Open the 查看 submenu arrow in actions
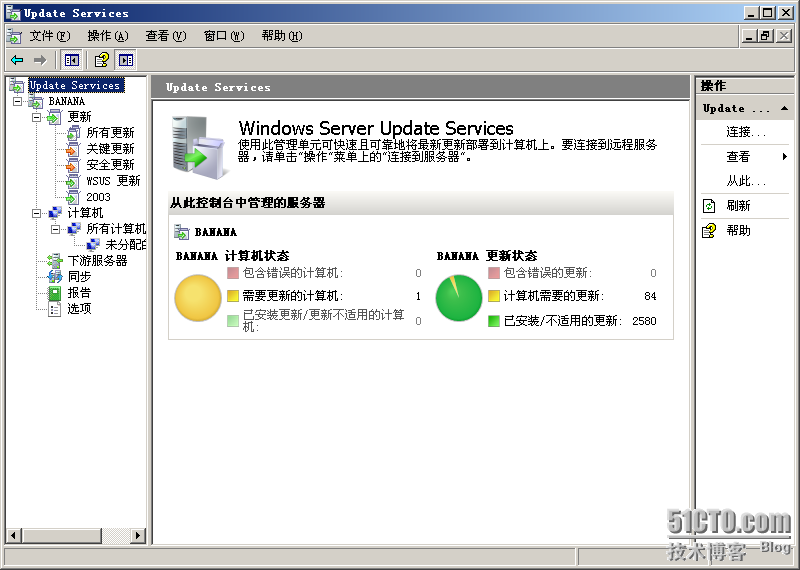The width and height of the screenshot is (800, 570). pos(785,157)
